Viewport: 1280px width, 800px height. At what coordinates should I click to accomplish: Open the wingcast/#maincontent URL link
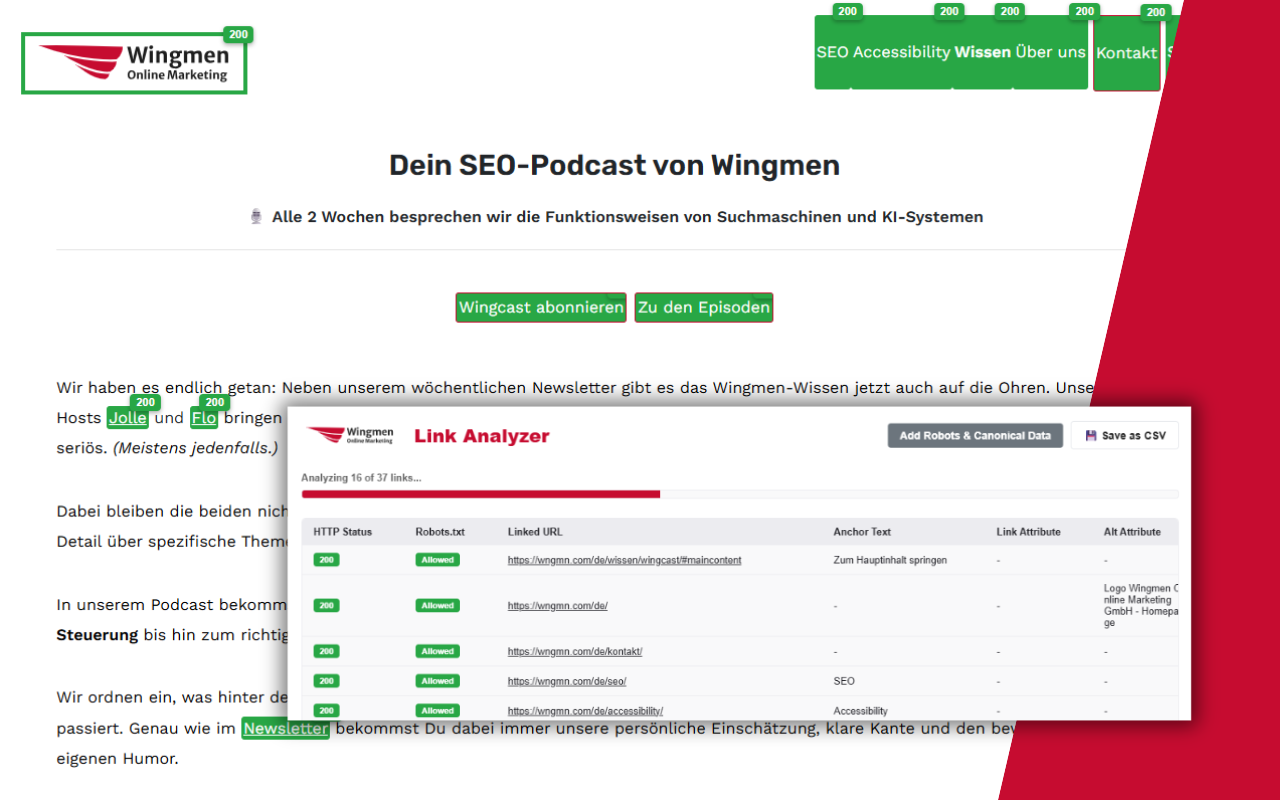[x=625, y=560]
